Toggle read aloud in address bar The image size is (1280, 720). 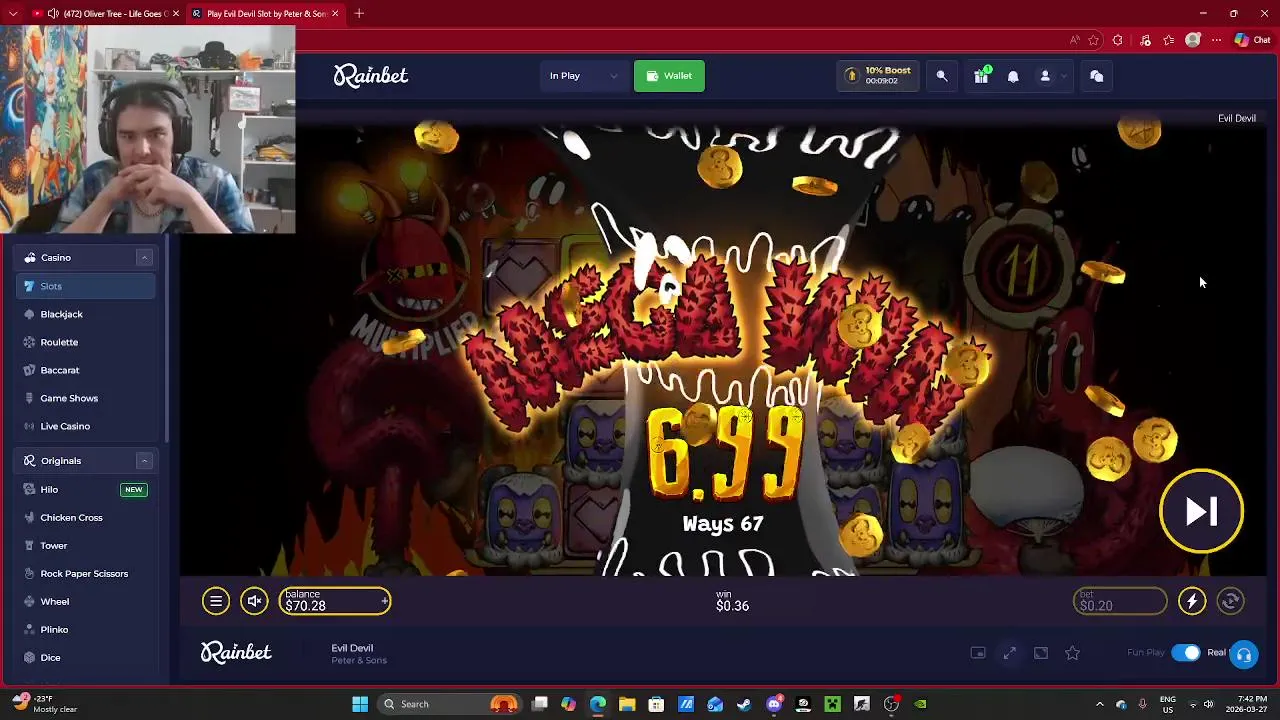pos(1074,40)
